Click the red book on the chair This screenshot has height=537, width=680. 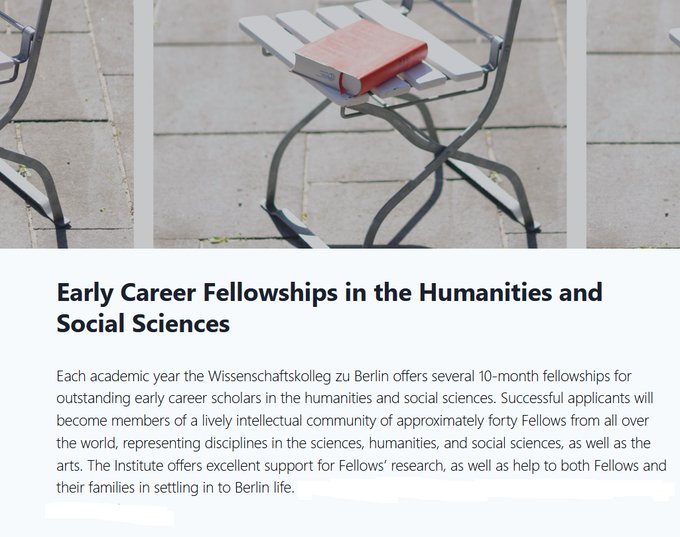tap(360, 56)
